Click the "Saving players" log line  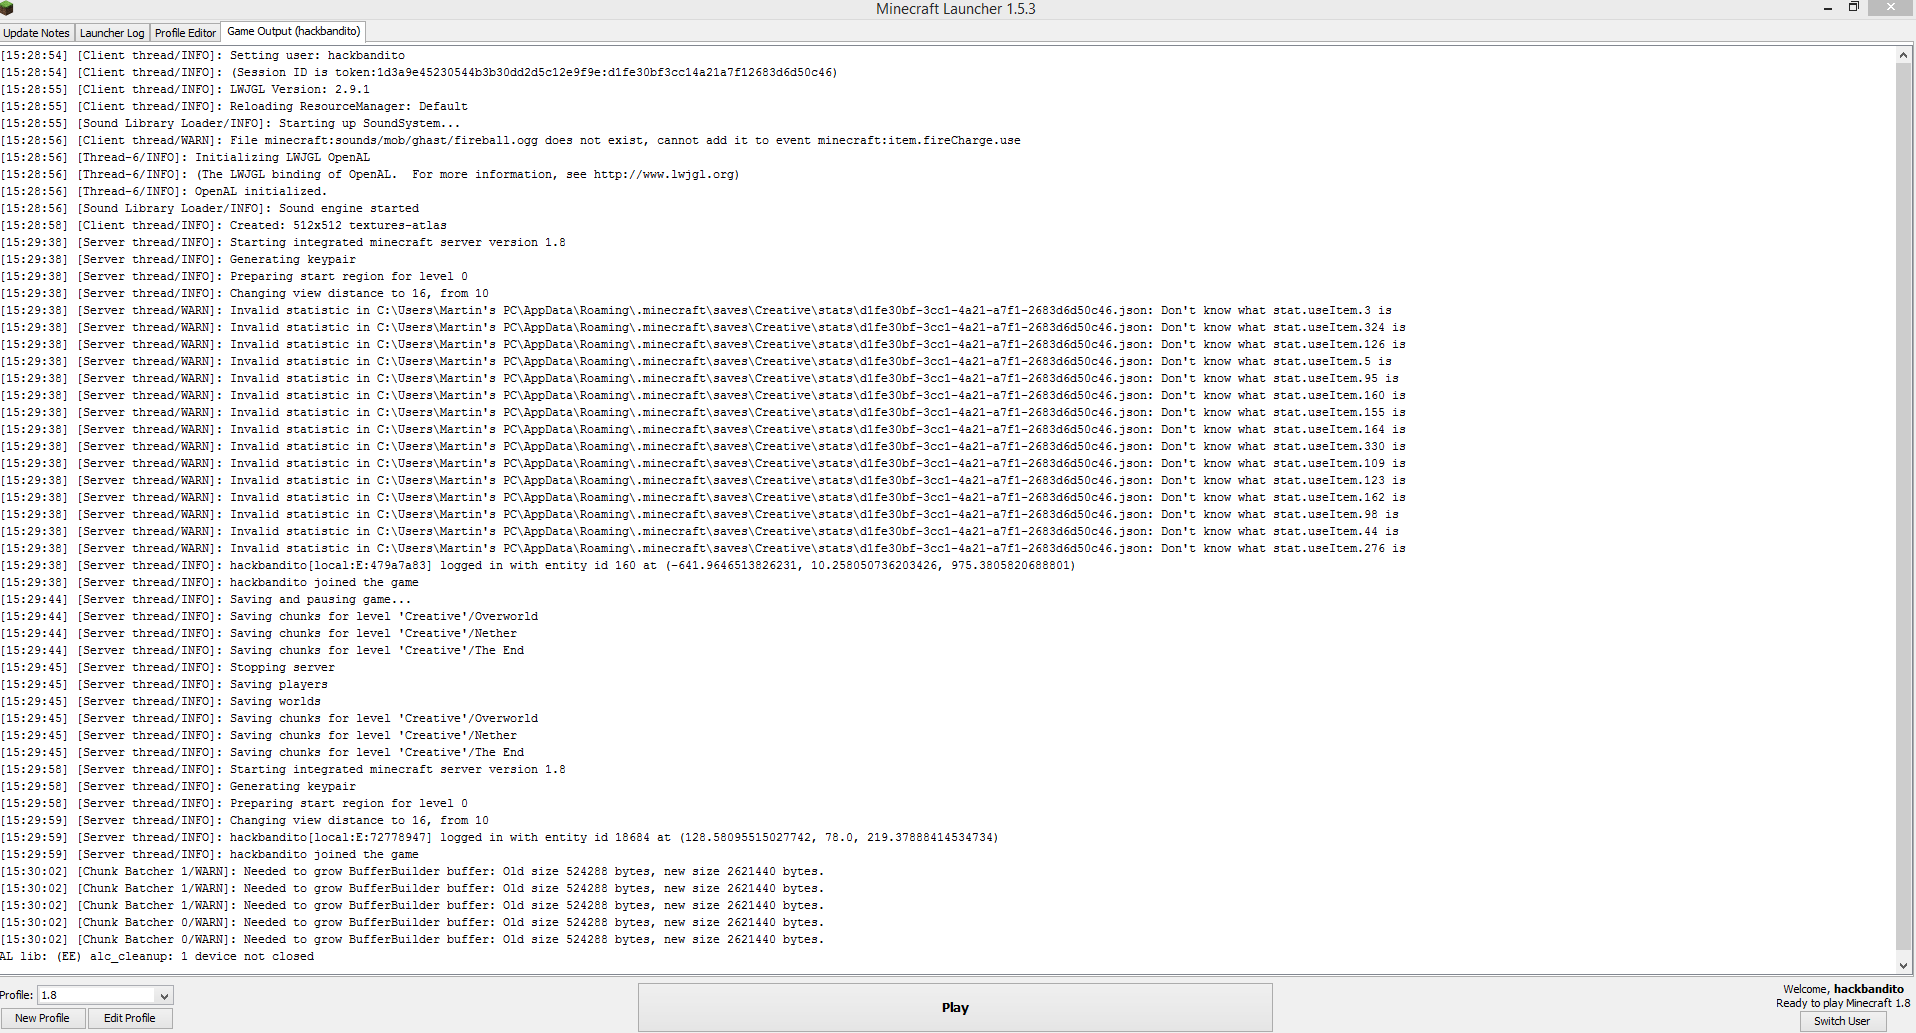(x=164, y=685)
